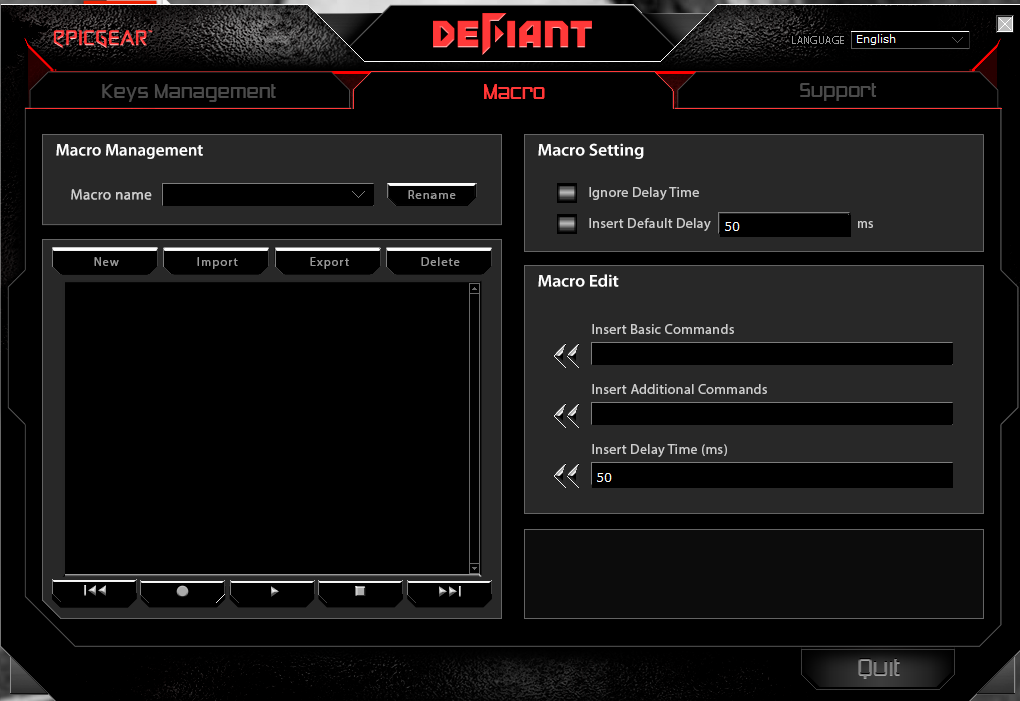Click the Export button

click(x=329, y=261)
